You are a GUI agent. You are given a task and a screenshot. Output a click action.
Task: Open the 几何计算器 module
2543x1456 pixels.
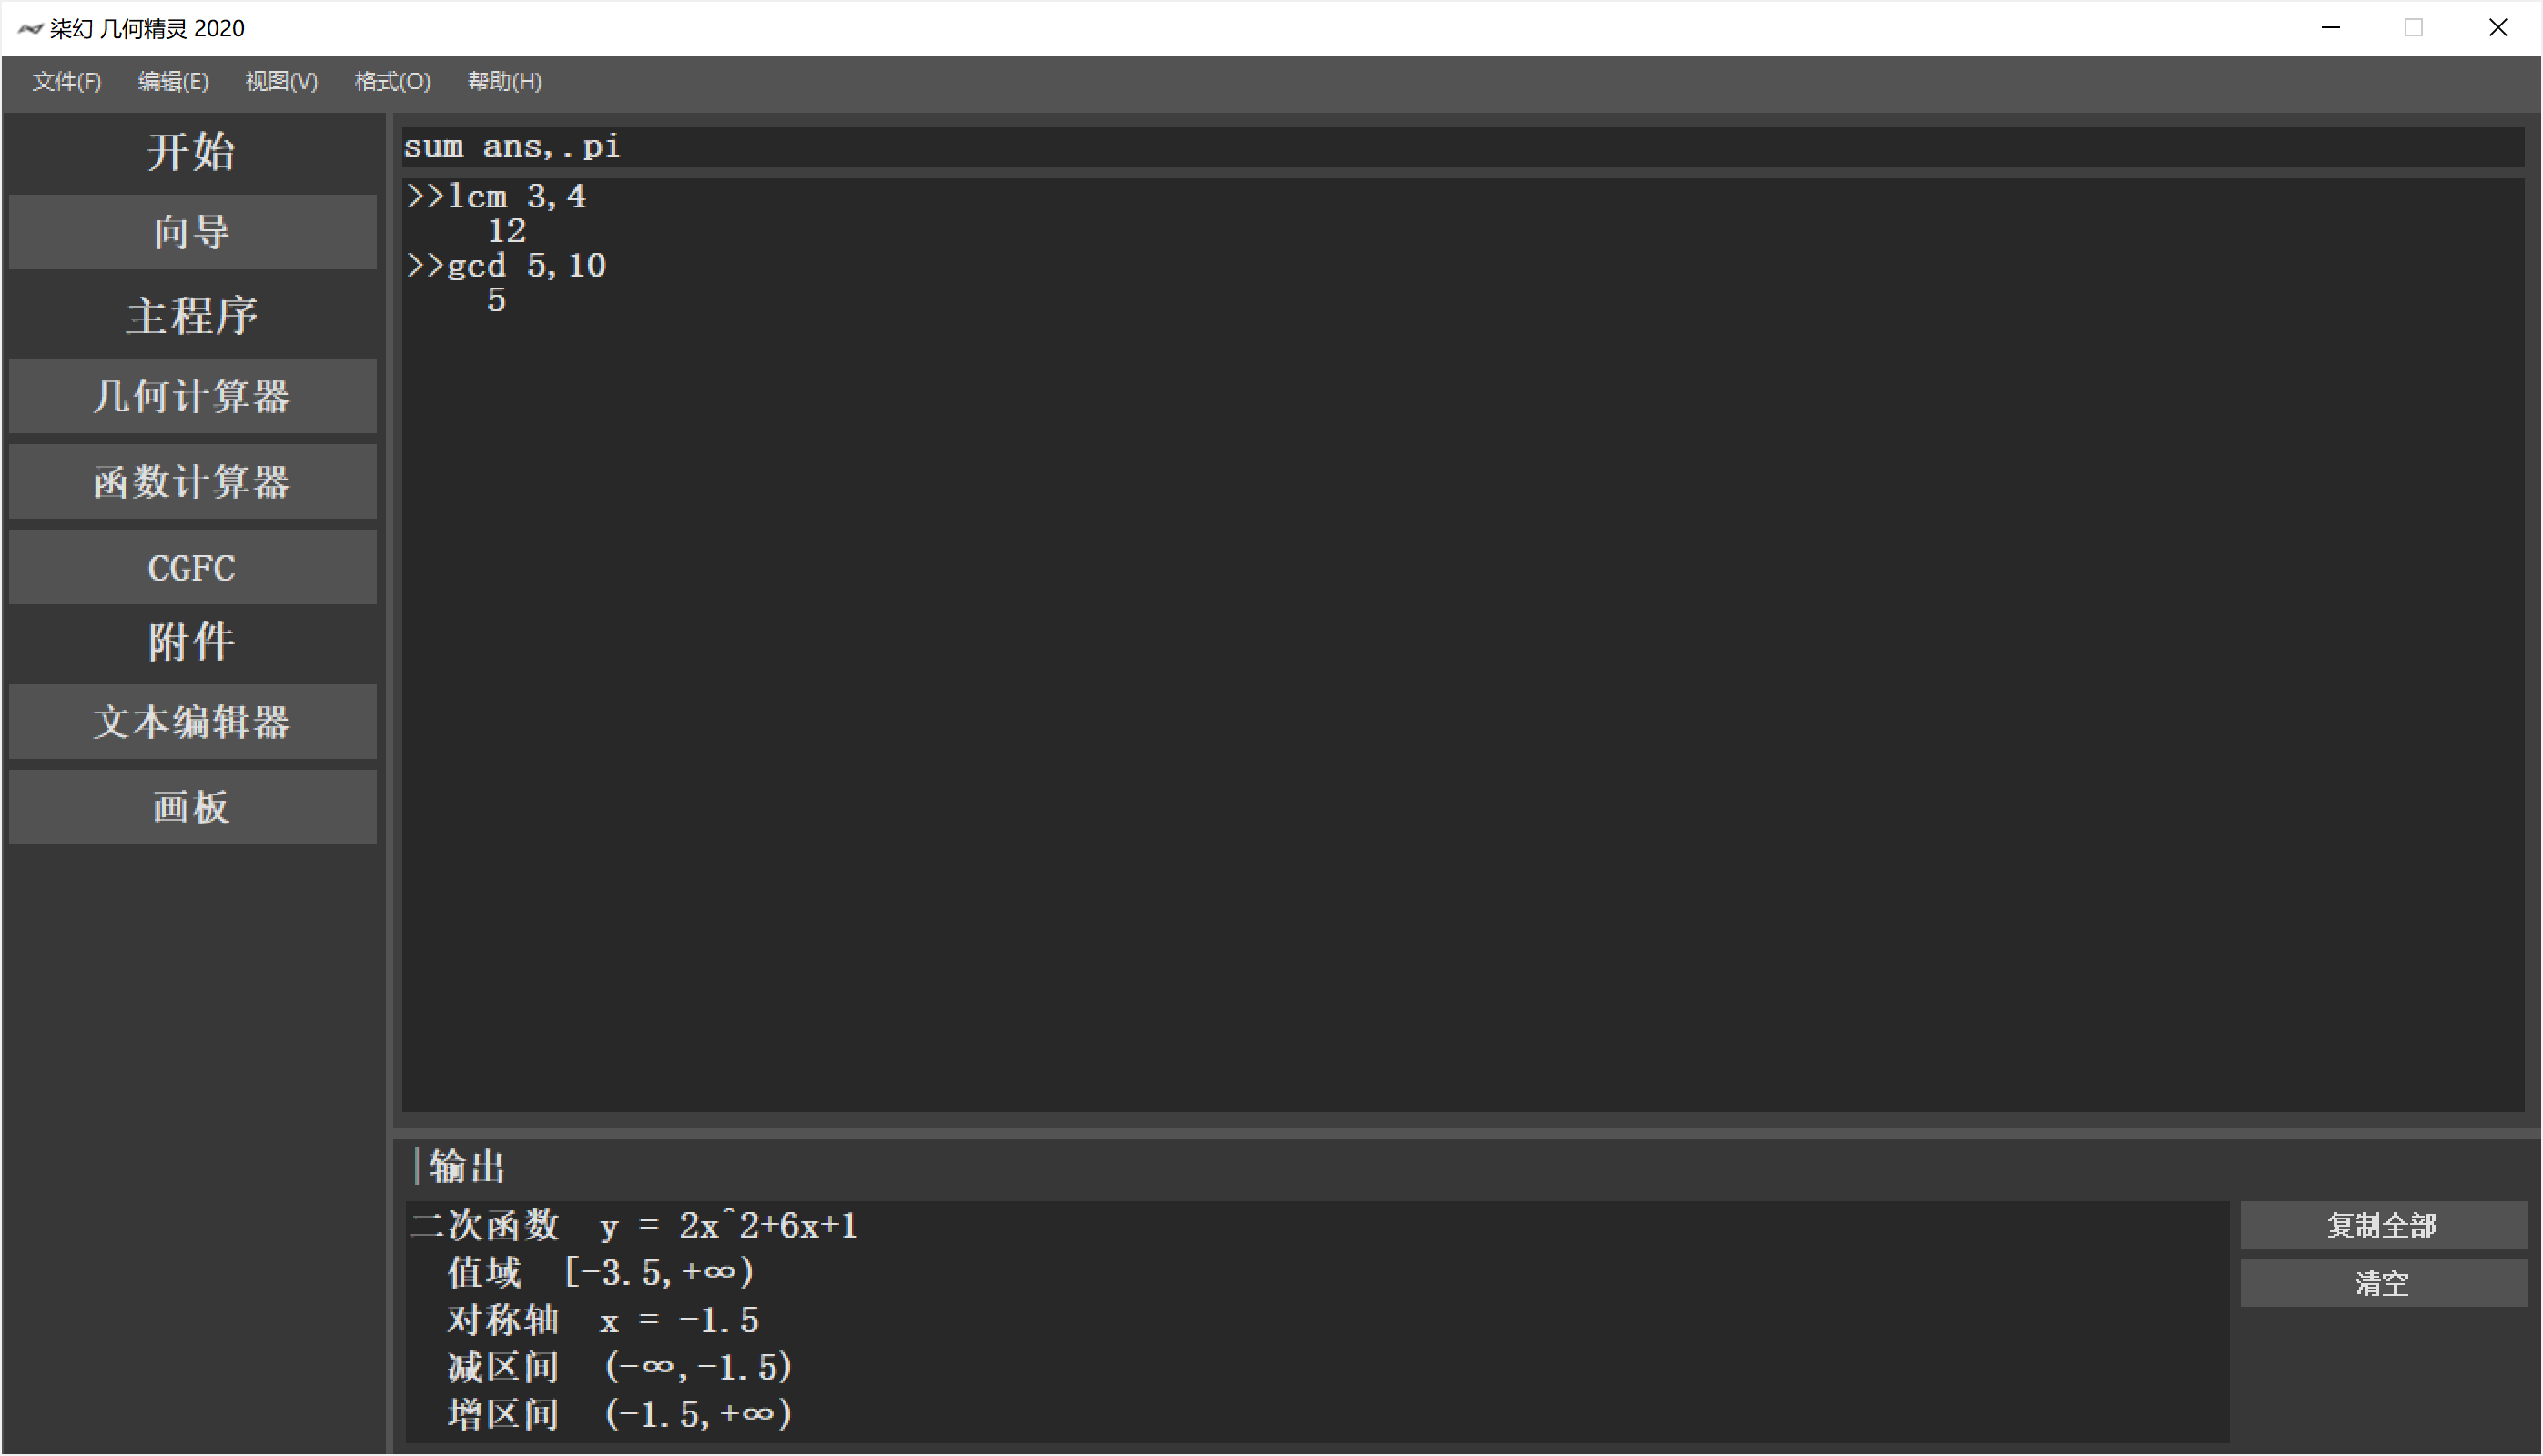click(192, 397)
